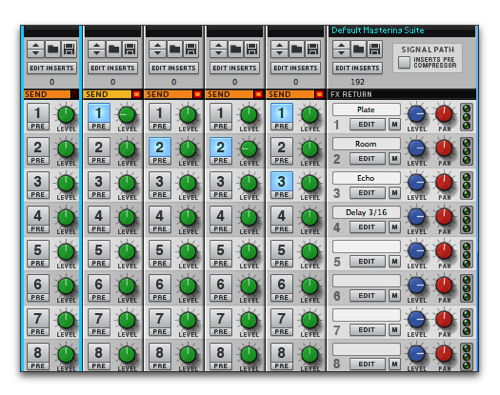500x395 pixels.
Task: Turn off lit Send 1 on the fifth channel strip
Action: [282, 113]
